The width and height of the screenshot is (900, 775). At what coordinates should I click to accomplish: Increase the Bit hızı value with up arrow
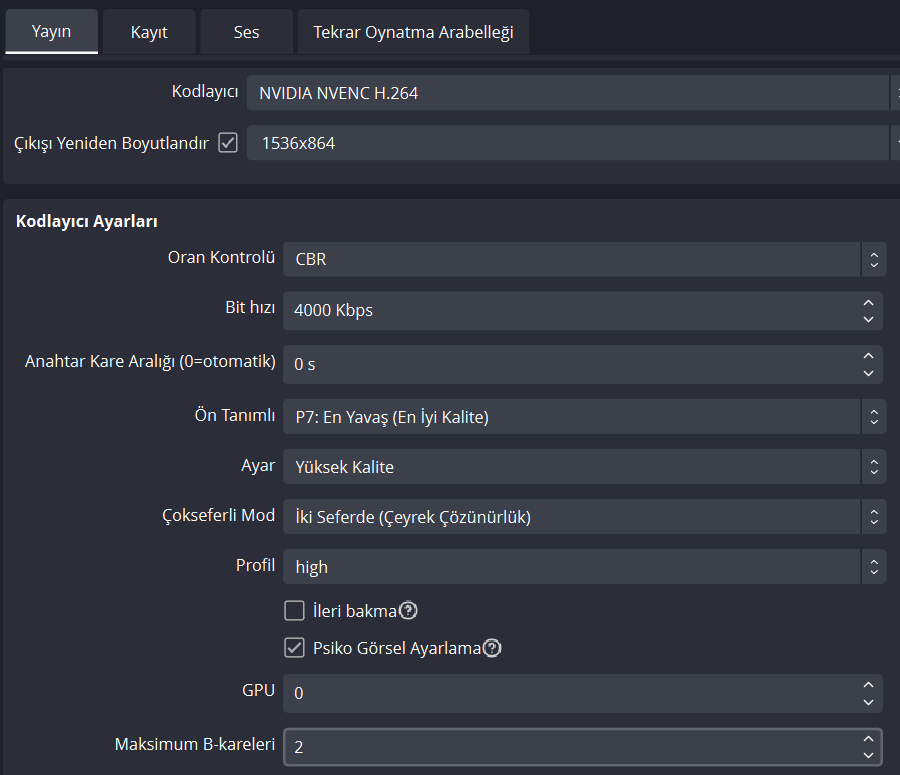(868, 302)
